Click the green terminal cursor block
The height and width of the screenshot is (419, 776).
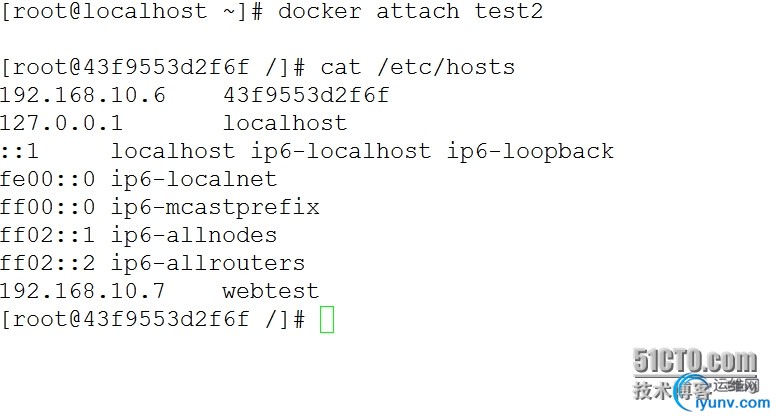point(327,319)
